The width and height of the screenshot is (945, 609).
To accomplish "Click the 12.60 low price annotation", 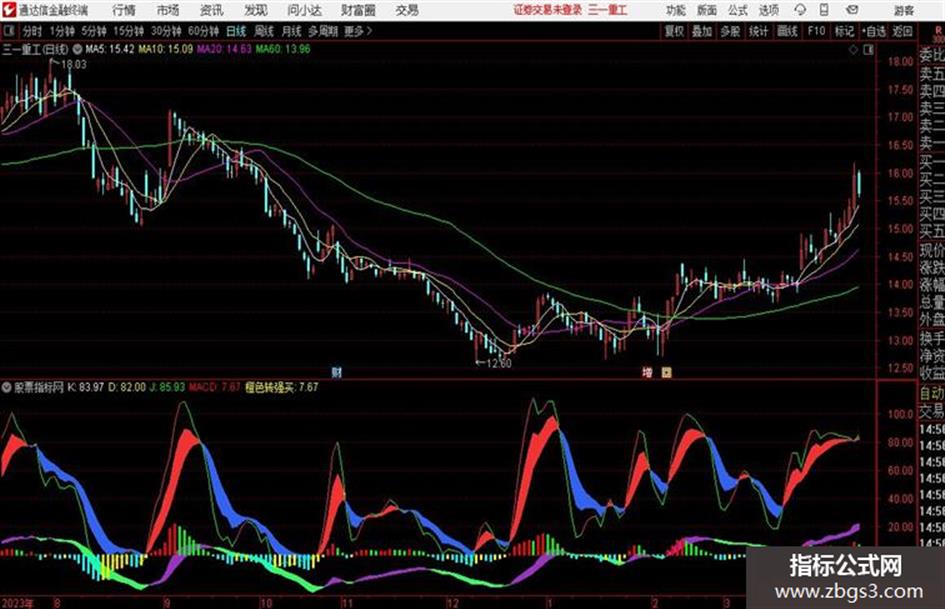I will coord(498,363).
